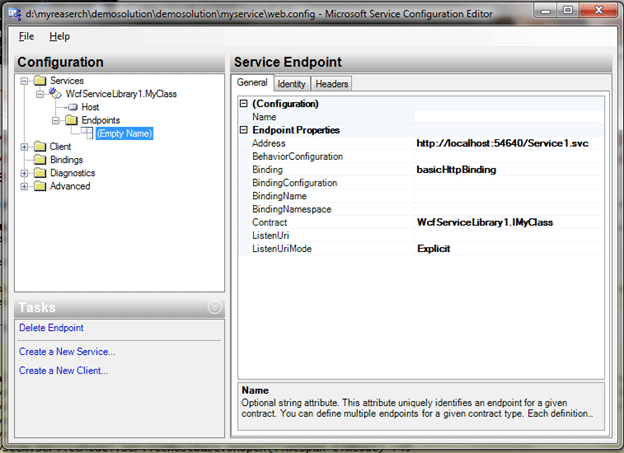Collapse the Tasks panel with chevron button
624x453 pixels.
click(x=214, y=307)
